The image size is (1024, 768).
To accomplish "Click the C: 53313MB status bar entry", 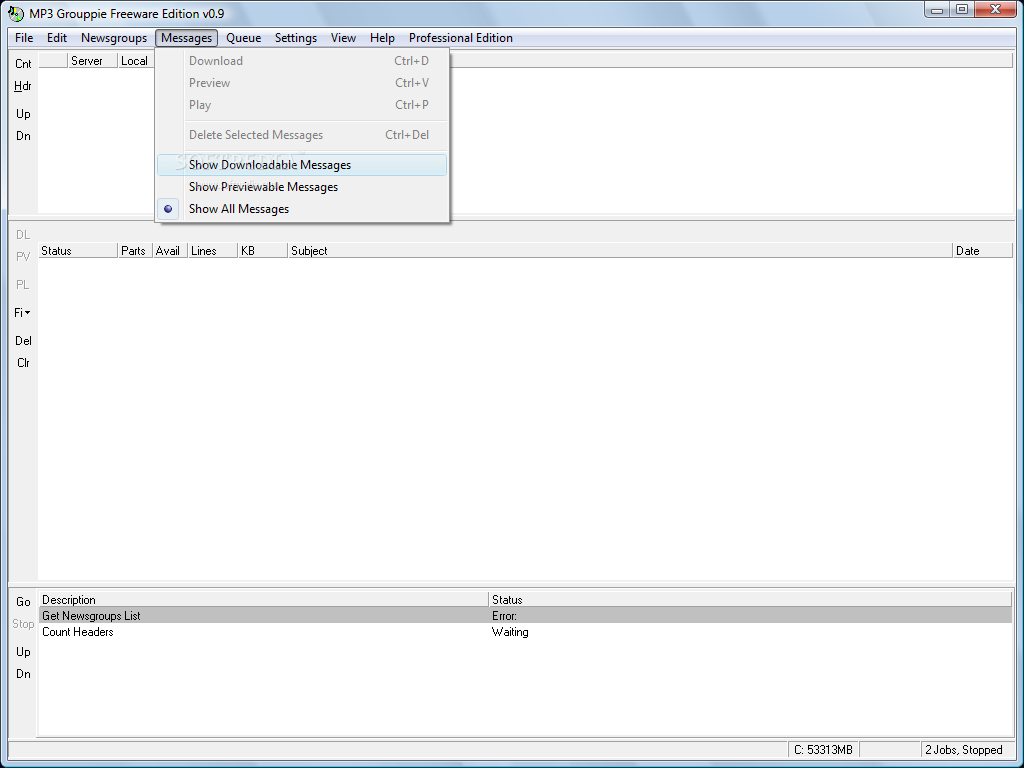I will click(x=823, y=750).
